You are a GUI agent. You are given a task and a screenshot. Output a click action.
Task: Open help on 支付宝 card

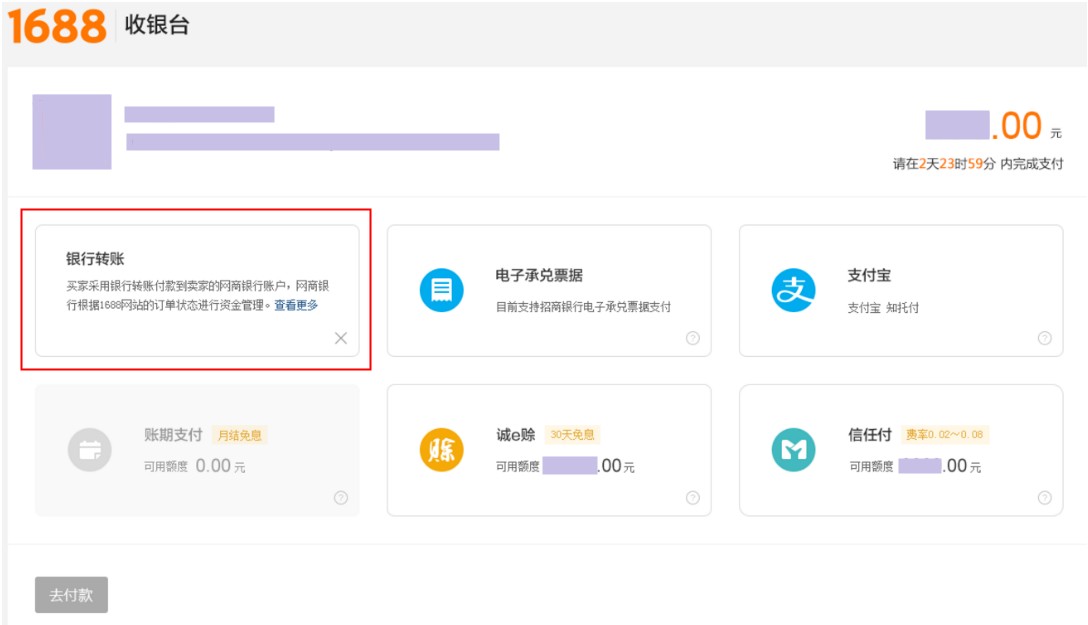(x=1044, y=338)
